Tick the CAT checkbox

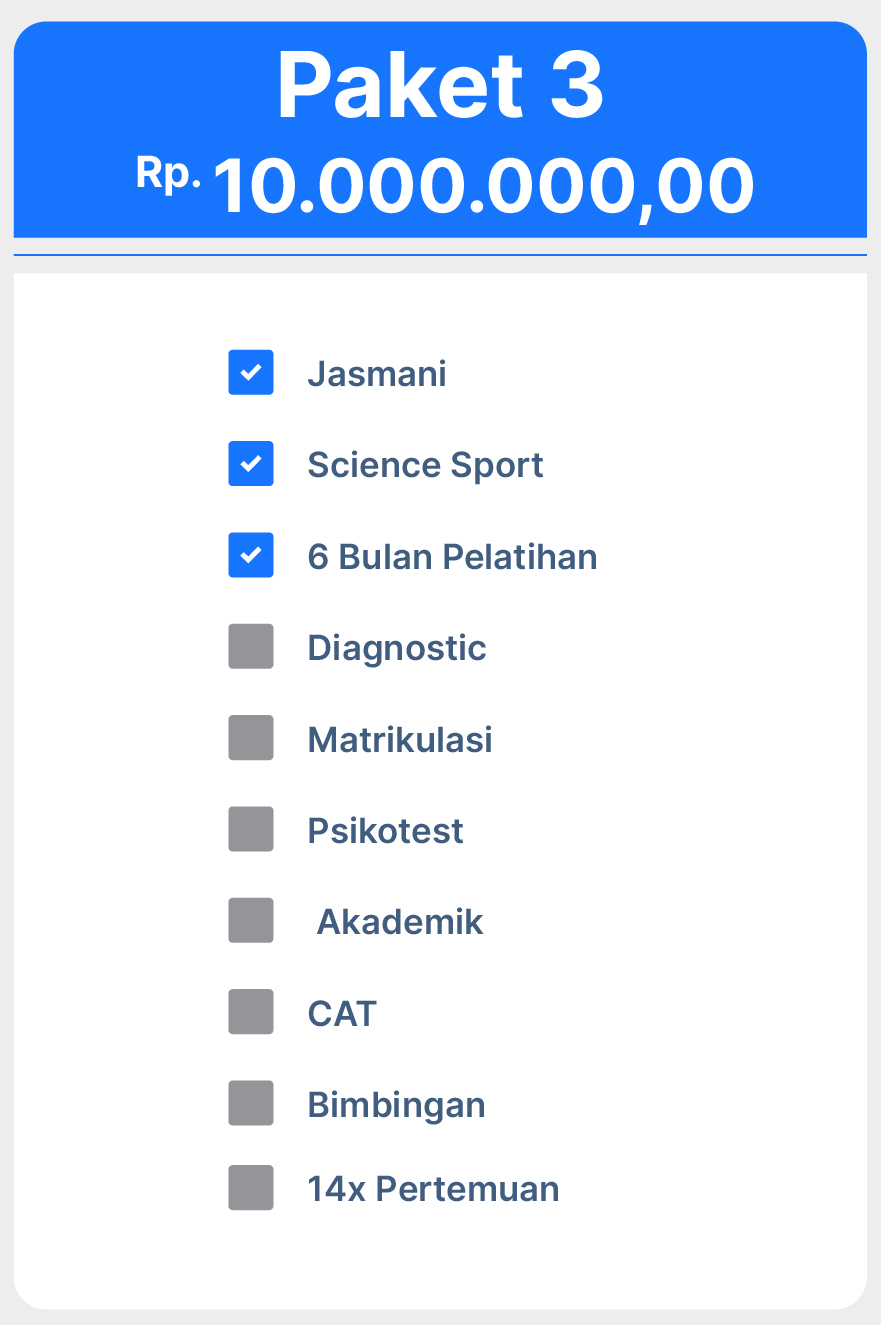pos(251,1012)
